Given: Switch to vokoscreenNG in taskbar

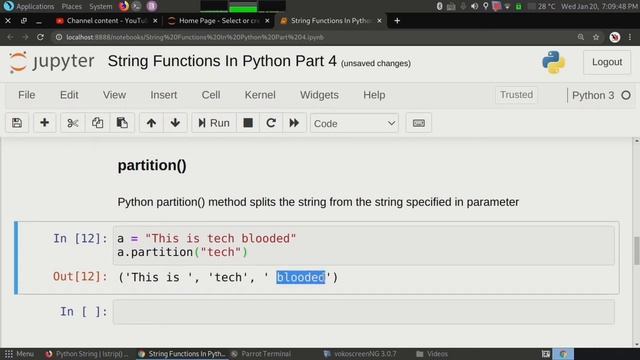Looking at the screenshot, I should (x=360, y=354).
